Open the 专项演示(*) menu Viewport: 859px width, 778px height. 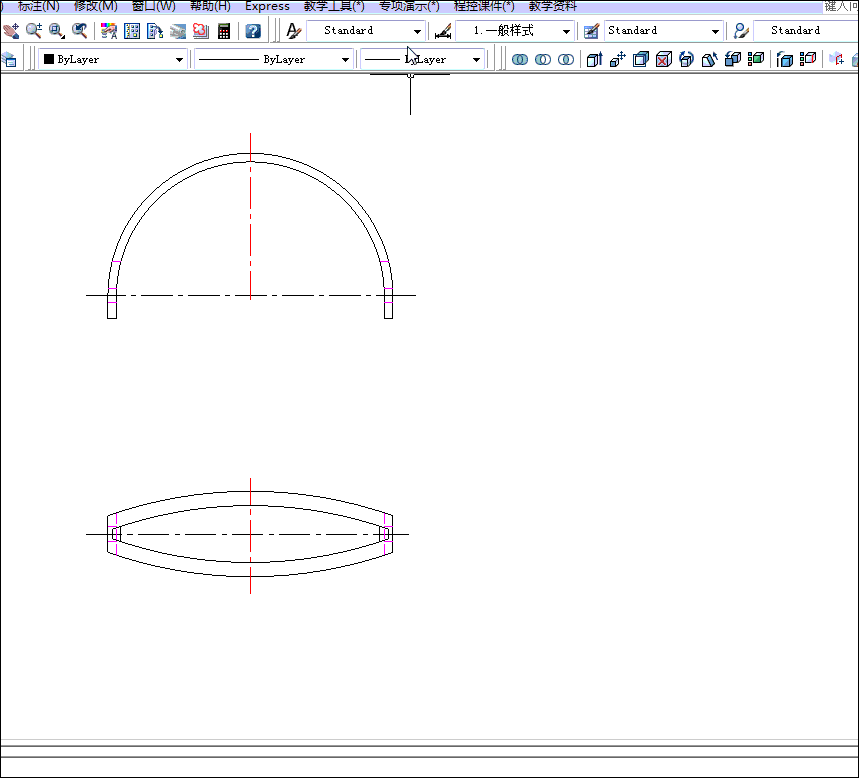click(x=409, y=7)
